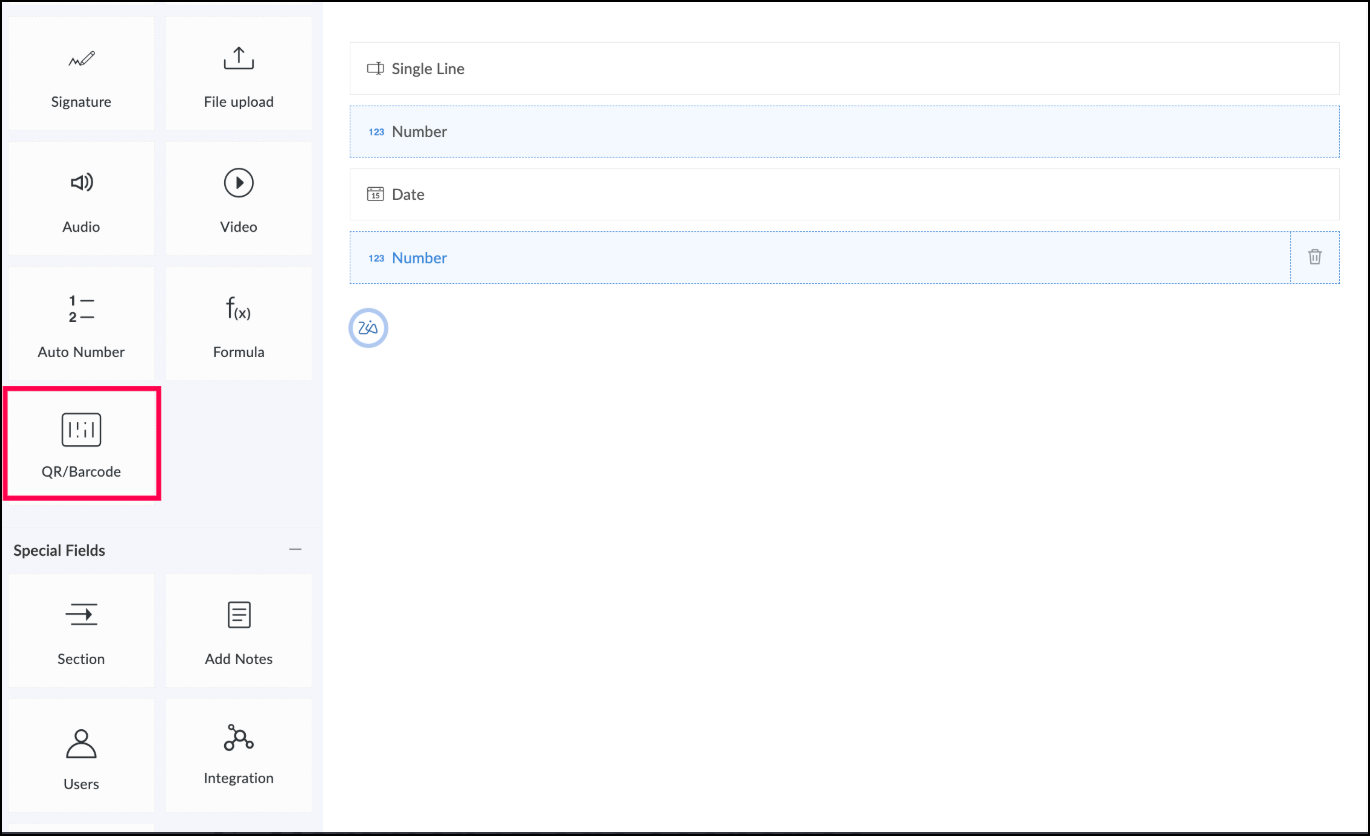
Task: Select the Single Line field row
Action: click(844, 69)
